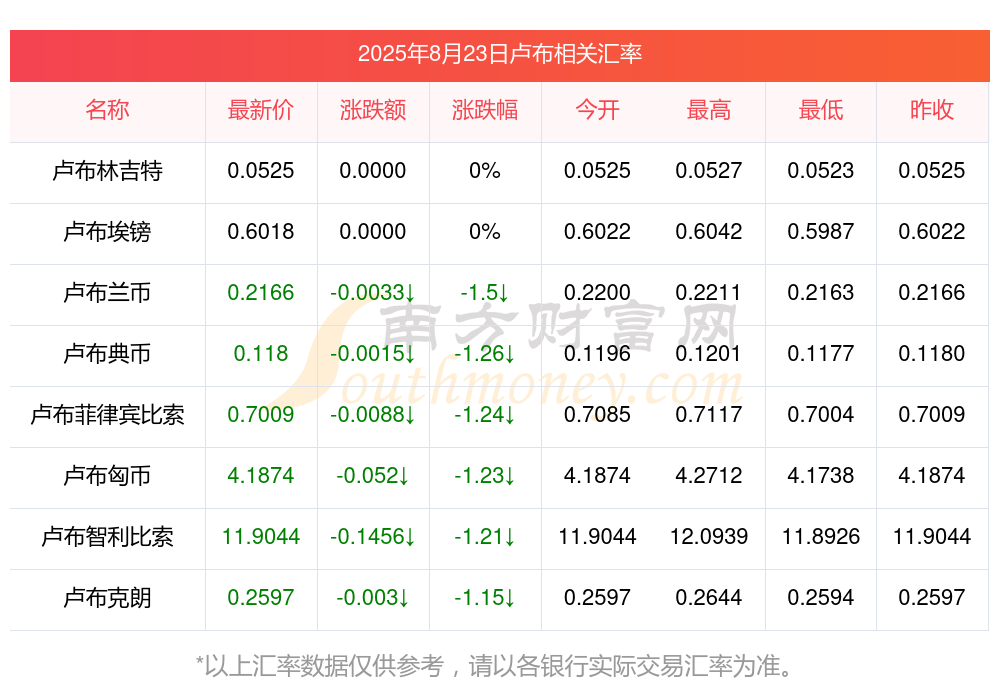Click change percent -1.24↓
Image resolution: width=1000 pixels, height=698 pixels.
click(485, 415)
